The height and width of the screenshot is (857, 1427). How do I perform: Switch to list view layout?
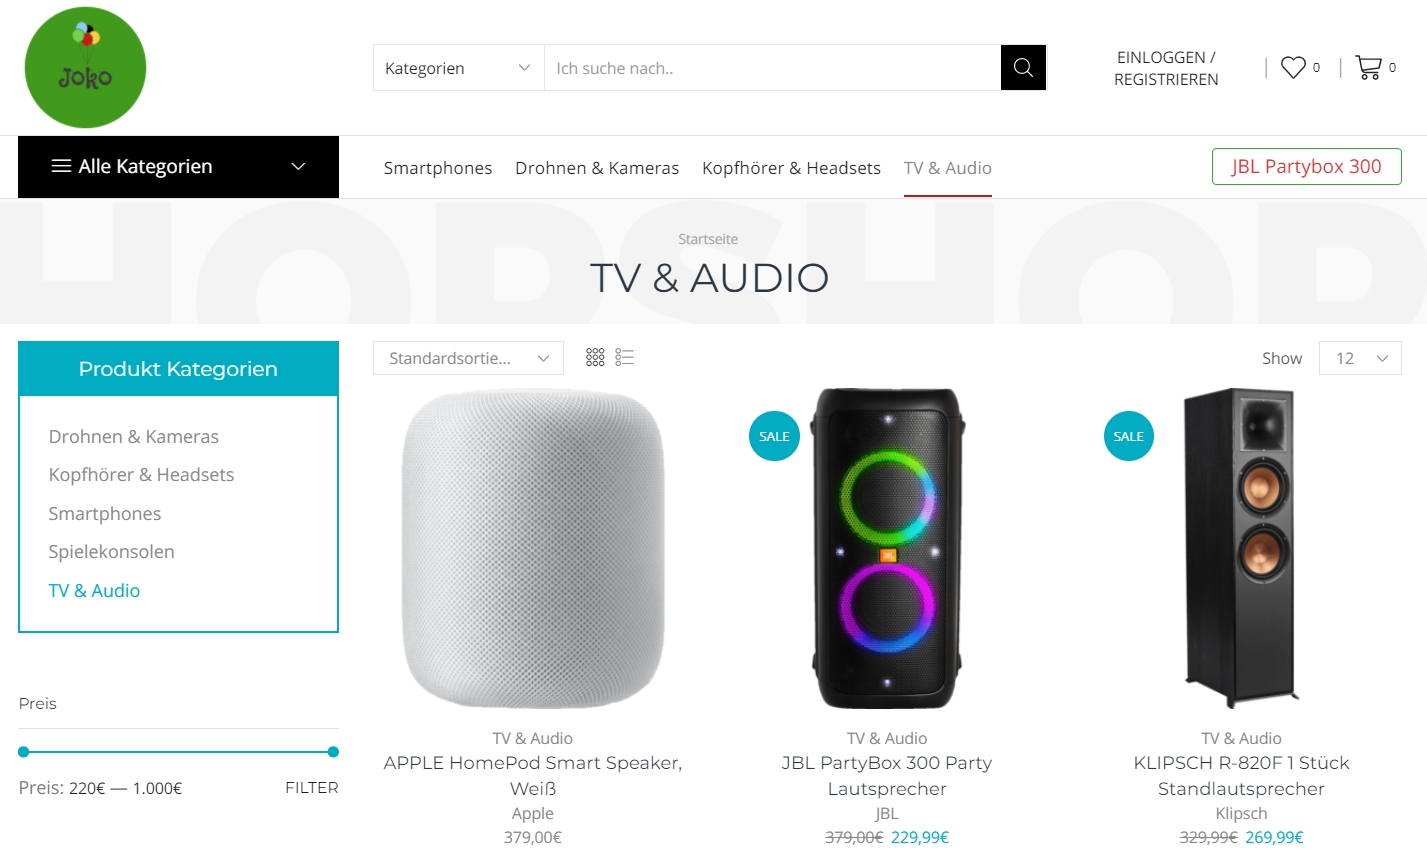(x=625, y=357)
